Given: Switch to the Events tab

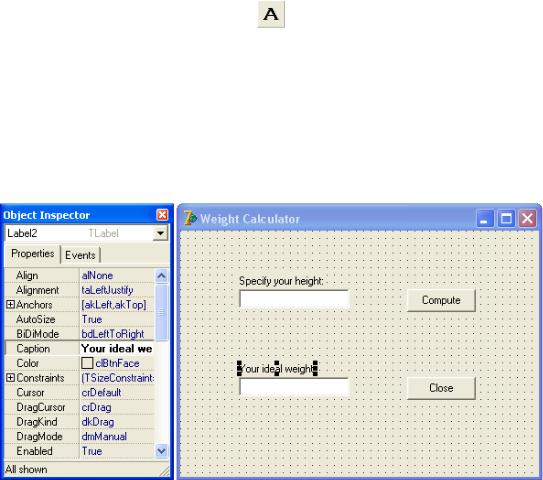Looking at the screenshot, I should pyautogui.click(x=80, y=255).
